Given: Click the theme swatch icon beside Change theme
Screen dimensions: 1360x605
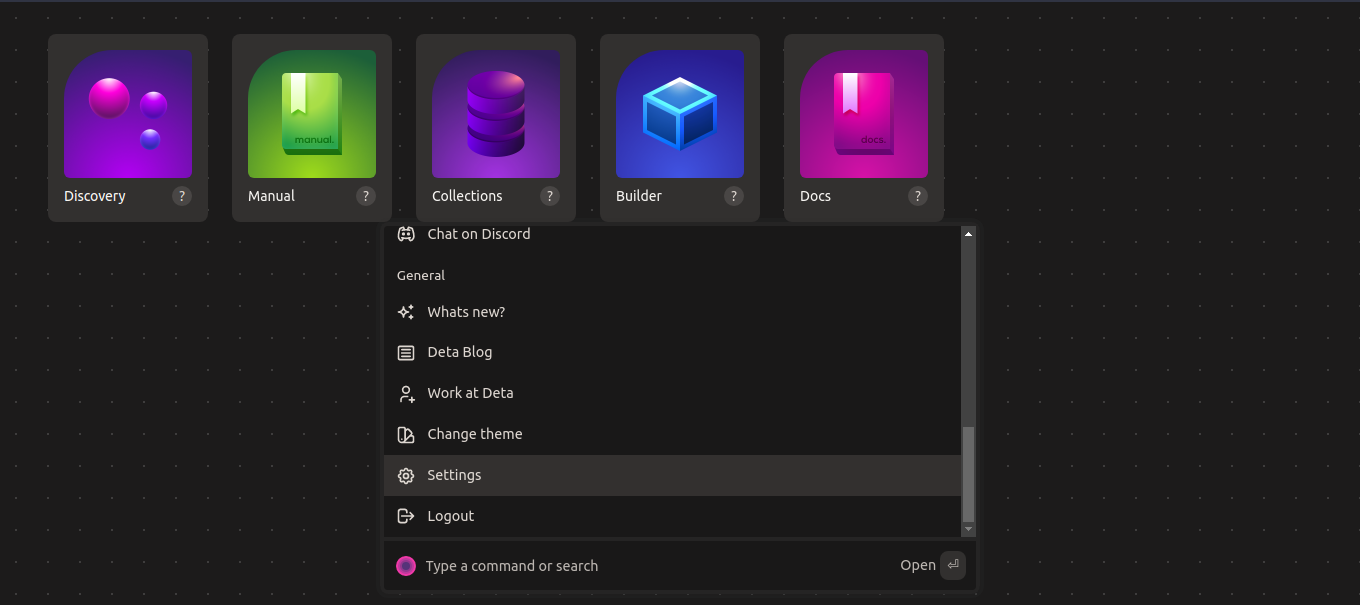Looking at the screenshot, I should click(406, 435).
